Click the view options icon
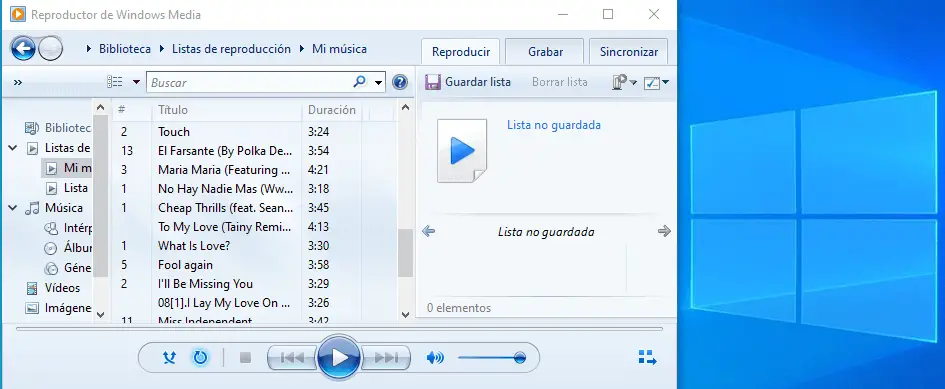 (115, 82)
